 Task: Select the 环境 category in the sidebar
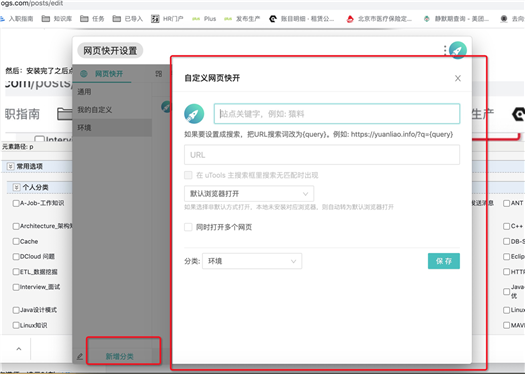(x=112, y=128)
